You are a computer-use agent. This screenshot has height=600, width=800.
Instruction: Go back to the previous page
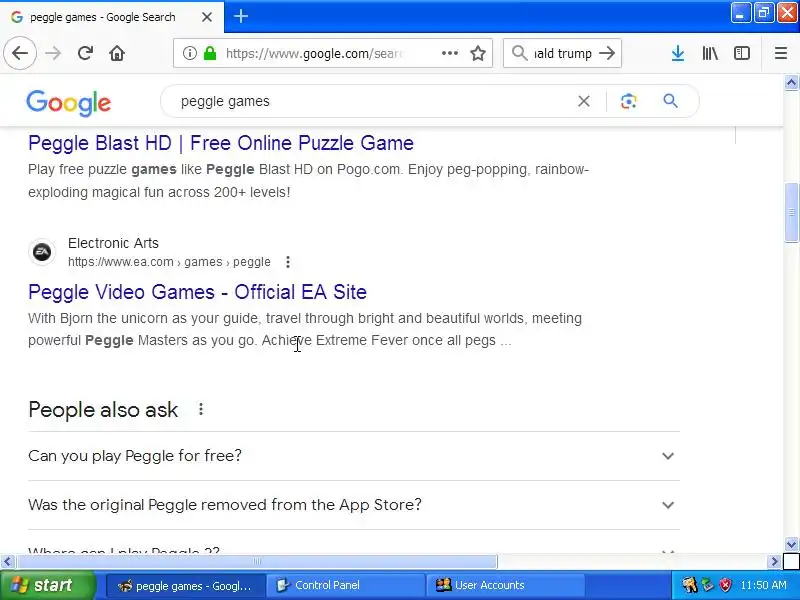20,53
